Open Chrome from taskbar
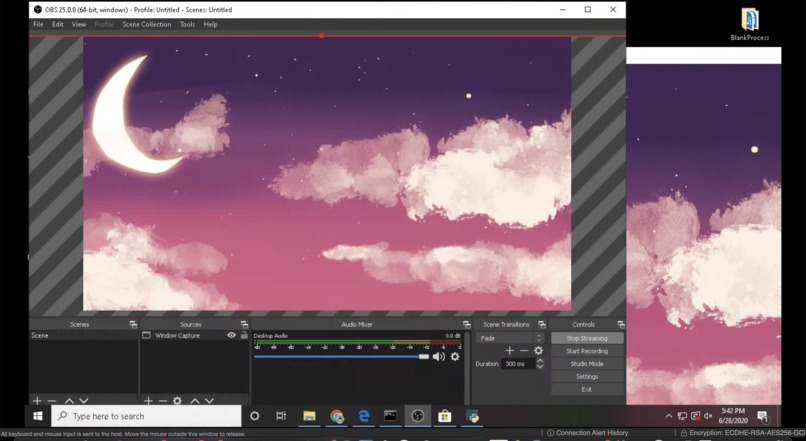 pyautogui.click(x=337, y=416)
